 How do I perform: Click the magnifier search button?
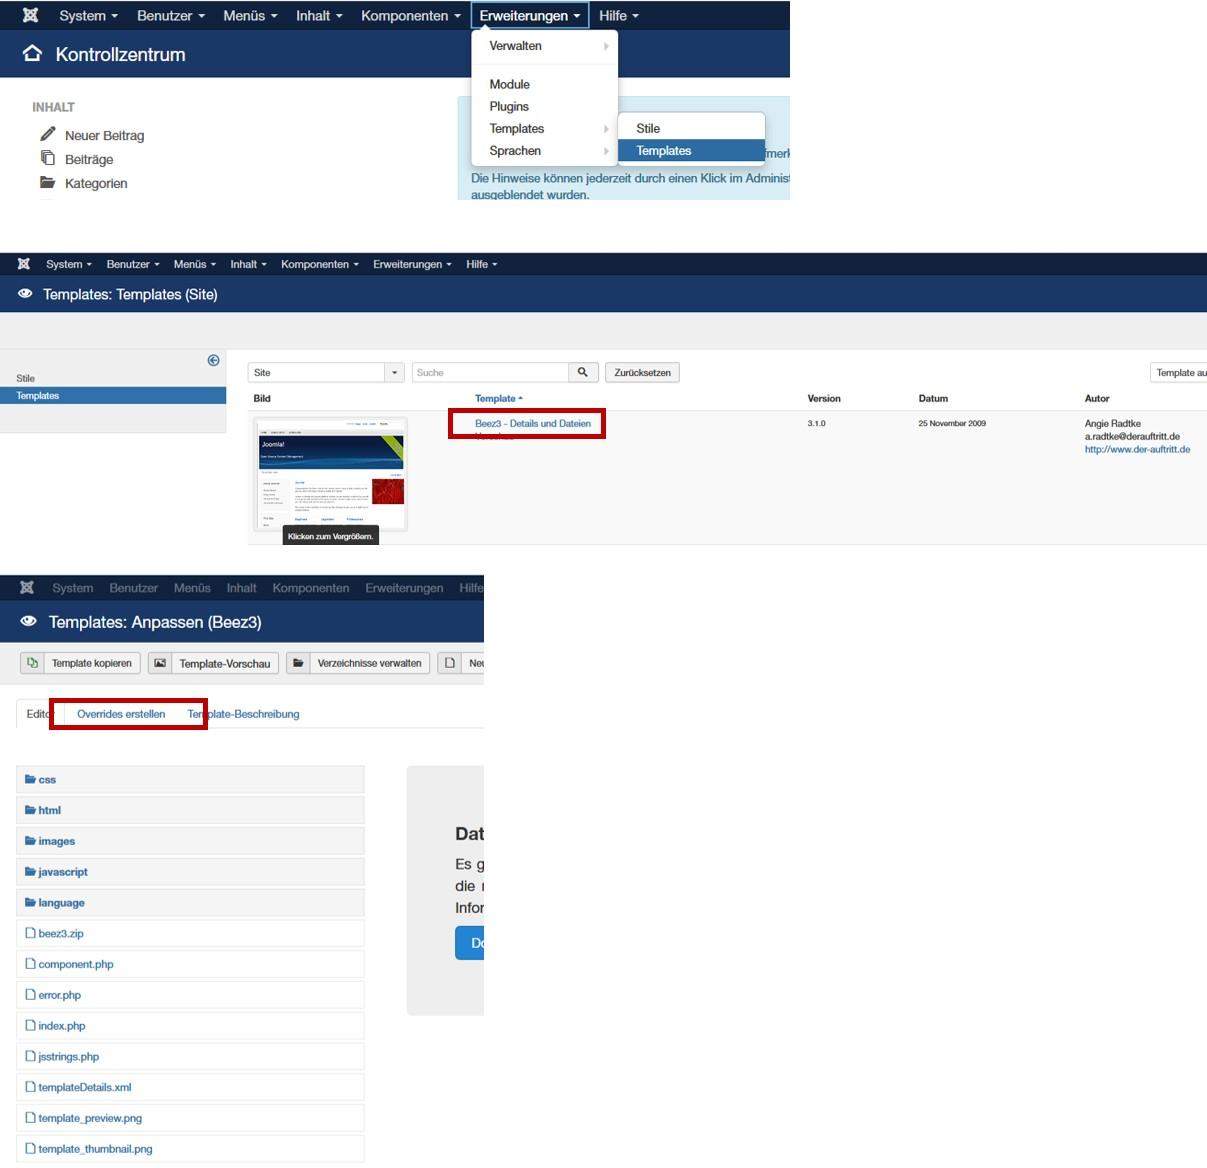point(582,372)
